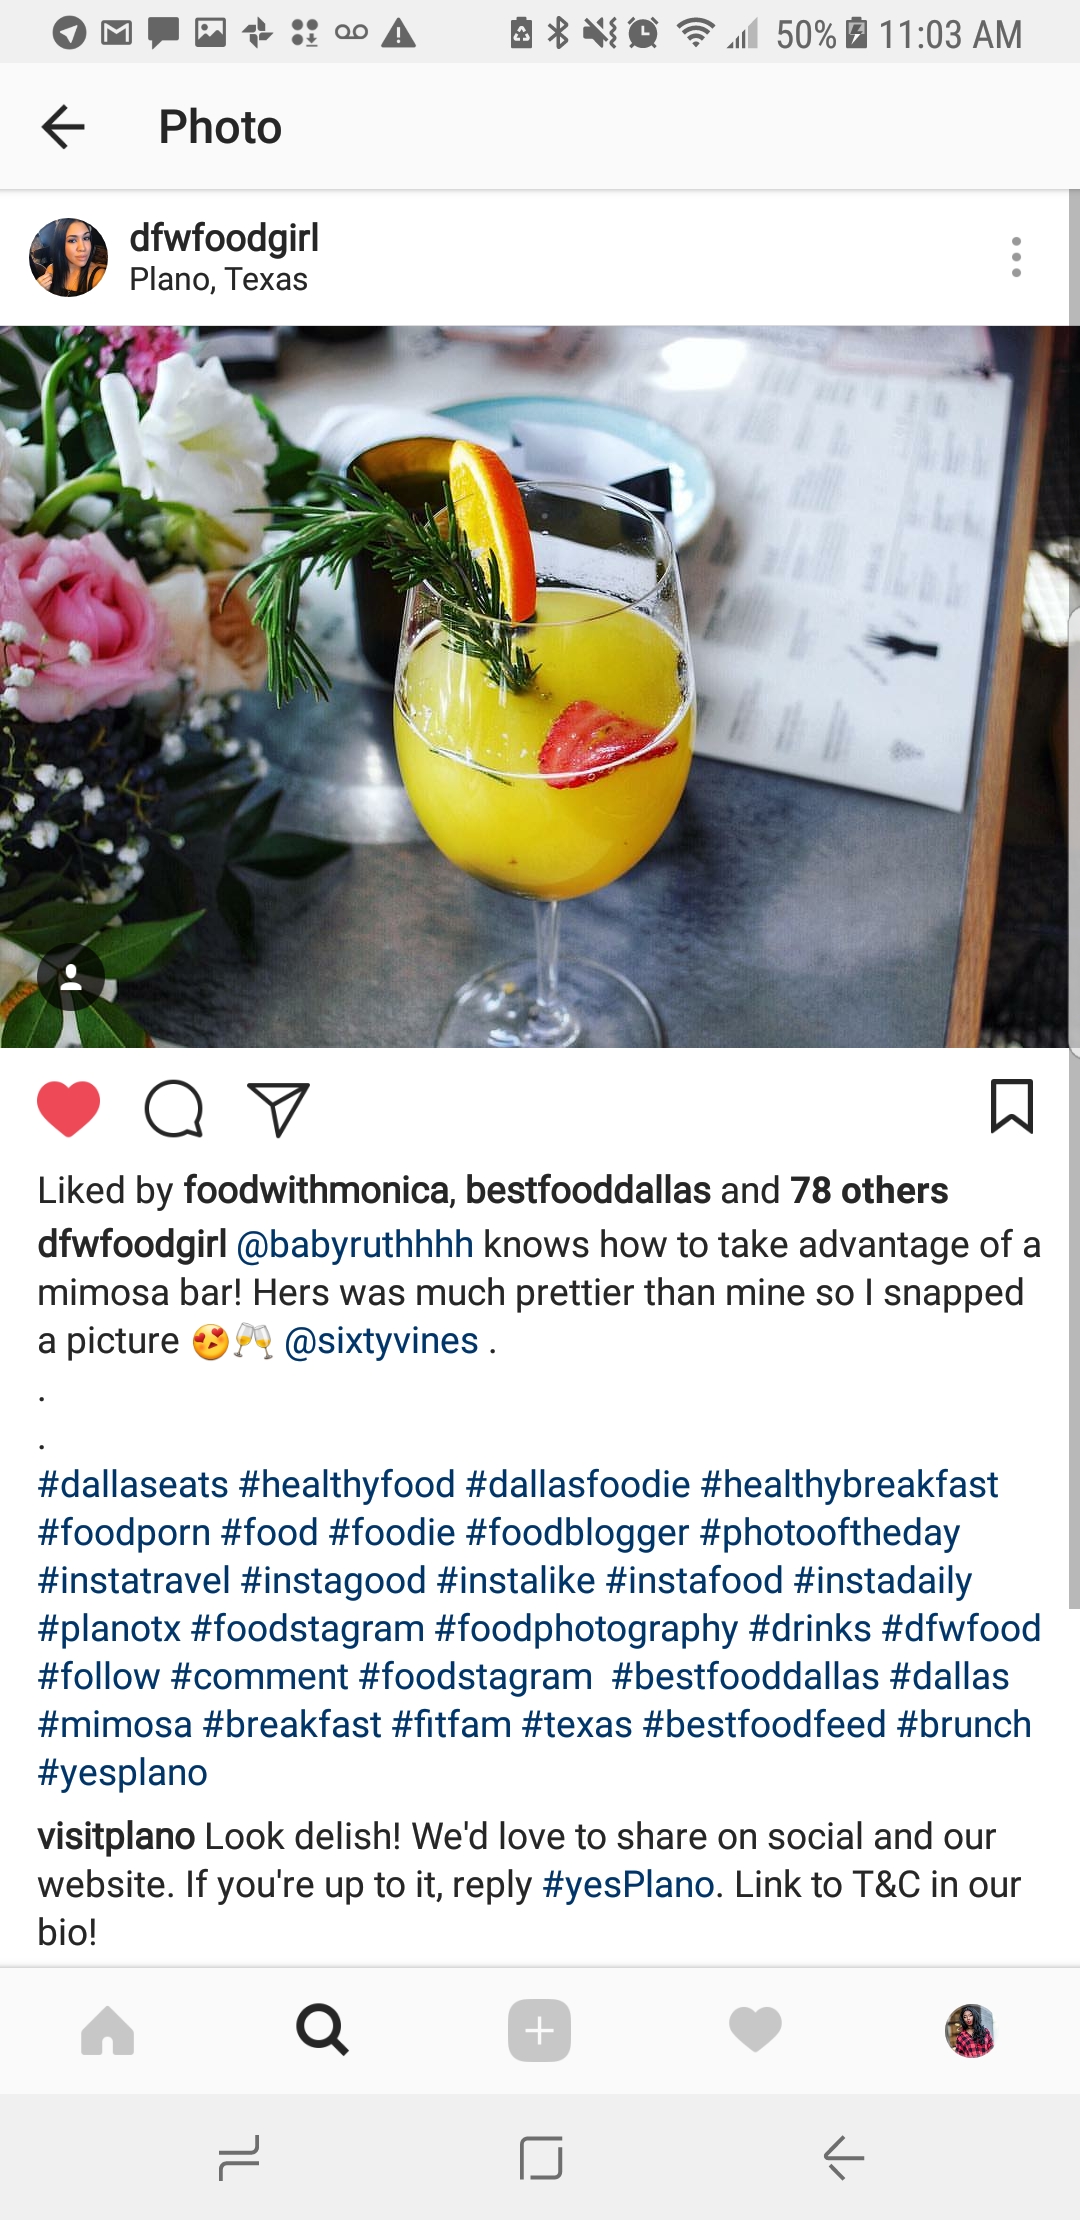The image size is (1080, 2220).
Task: Unlike the post via the red heart
Action: pos(69,1109)
